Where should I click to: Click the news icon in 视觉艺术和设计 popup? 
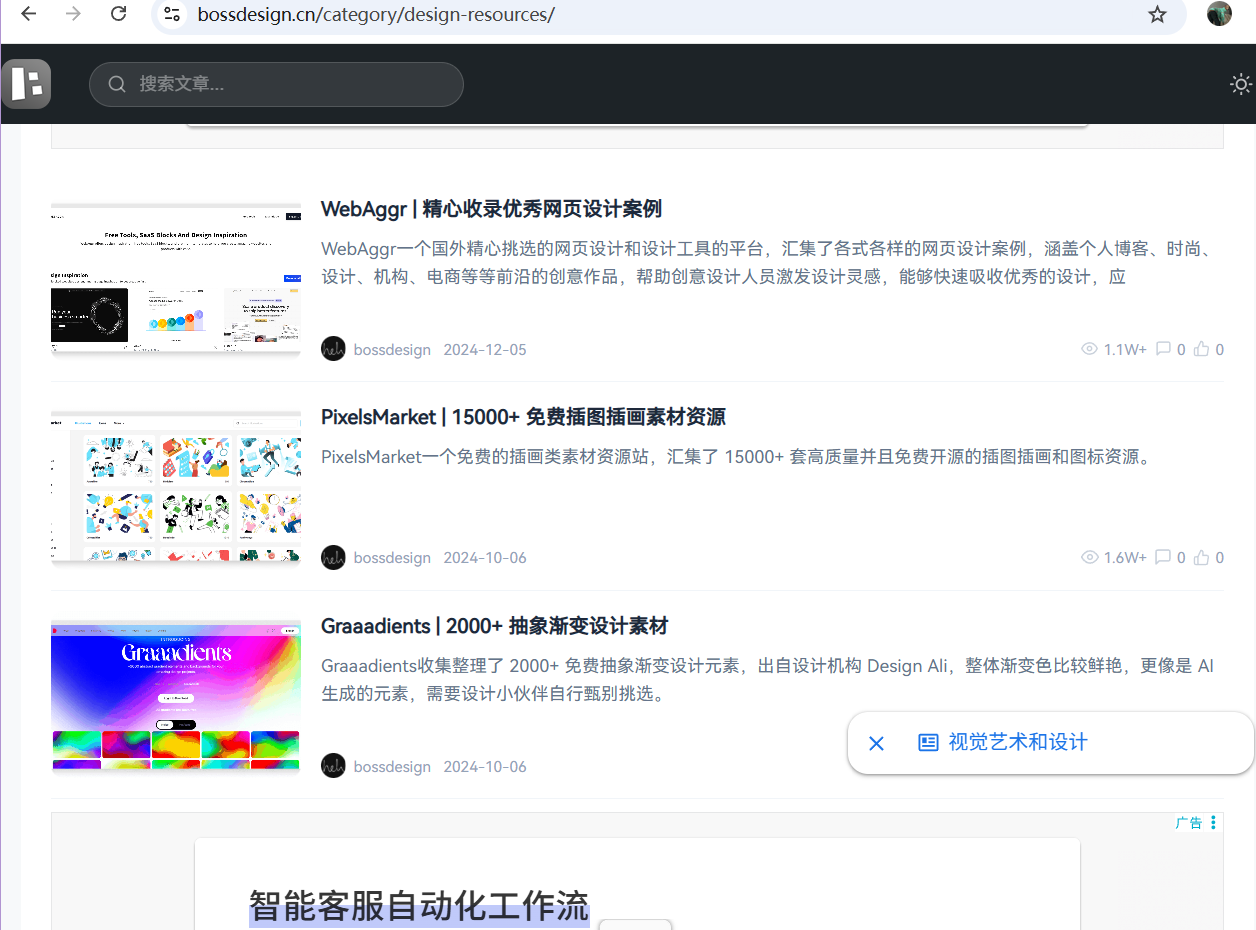928,742
